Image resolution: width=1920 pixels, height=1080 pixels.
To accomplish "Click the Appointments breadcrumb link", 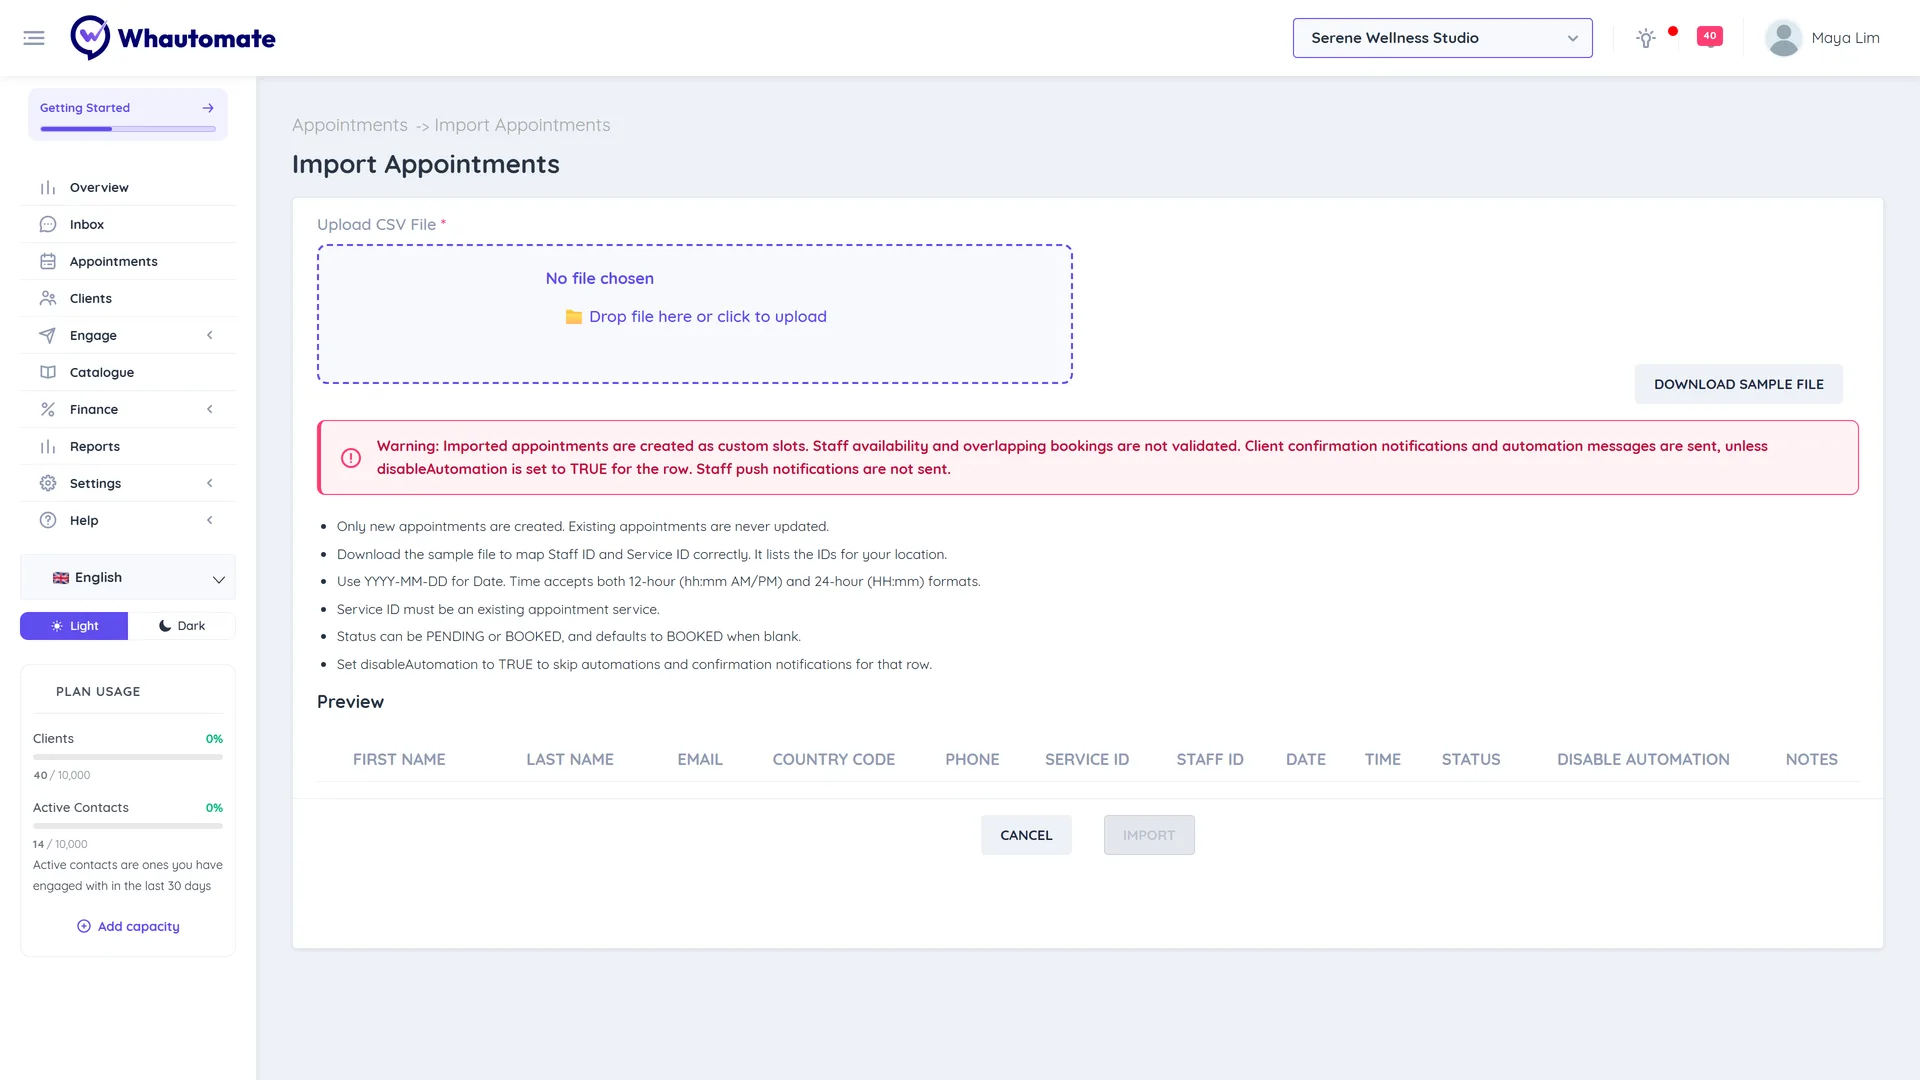I will click(x=350, y=125).
